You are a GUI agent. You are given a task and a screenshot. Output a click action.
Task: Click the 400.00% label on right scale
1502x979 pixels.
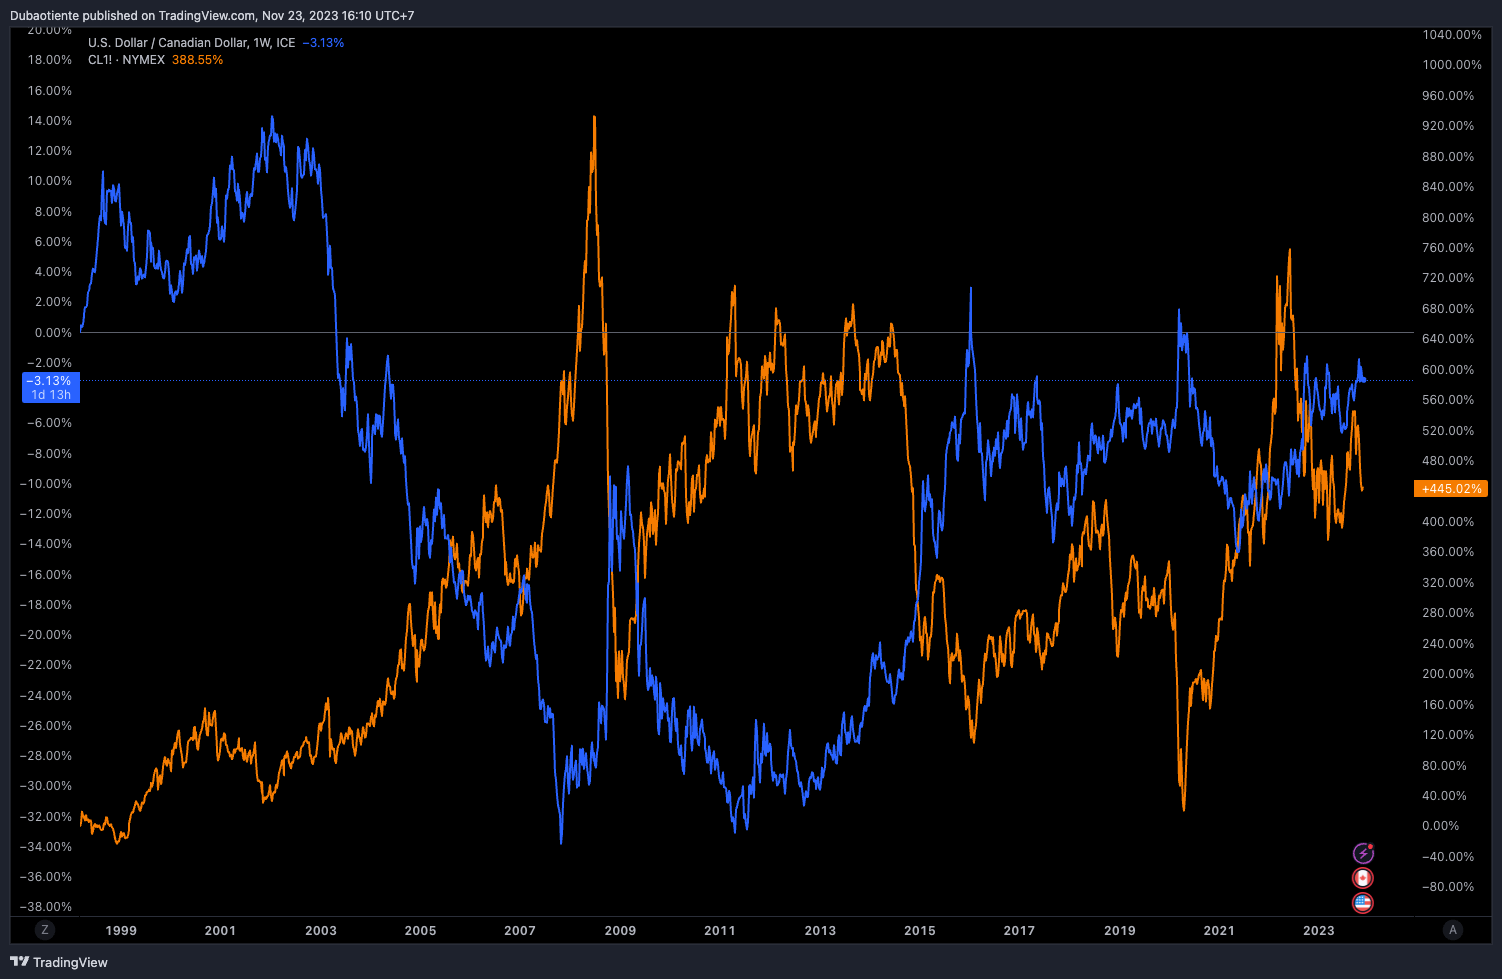pos(1448,522)
